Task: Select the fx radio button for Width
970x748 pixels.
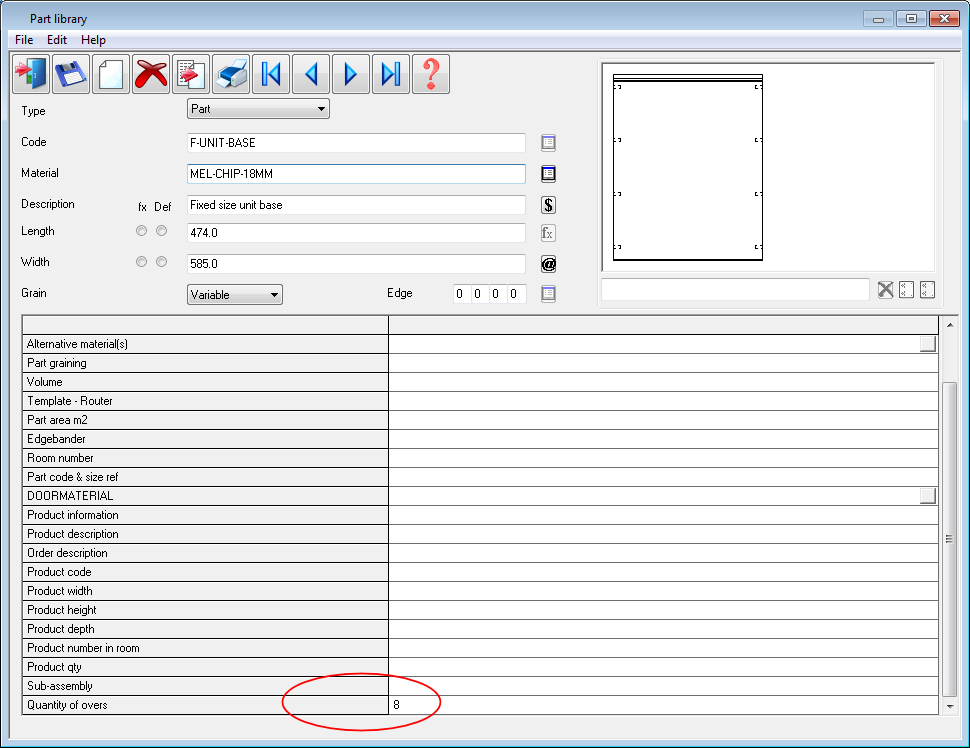Action: point(142,262)
